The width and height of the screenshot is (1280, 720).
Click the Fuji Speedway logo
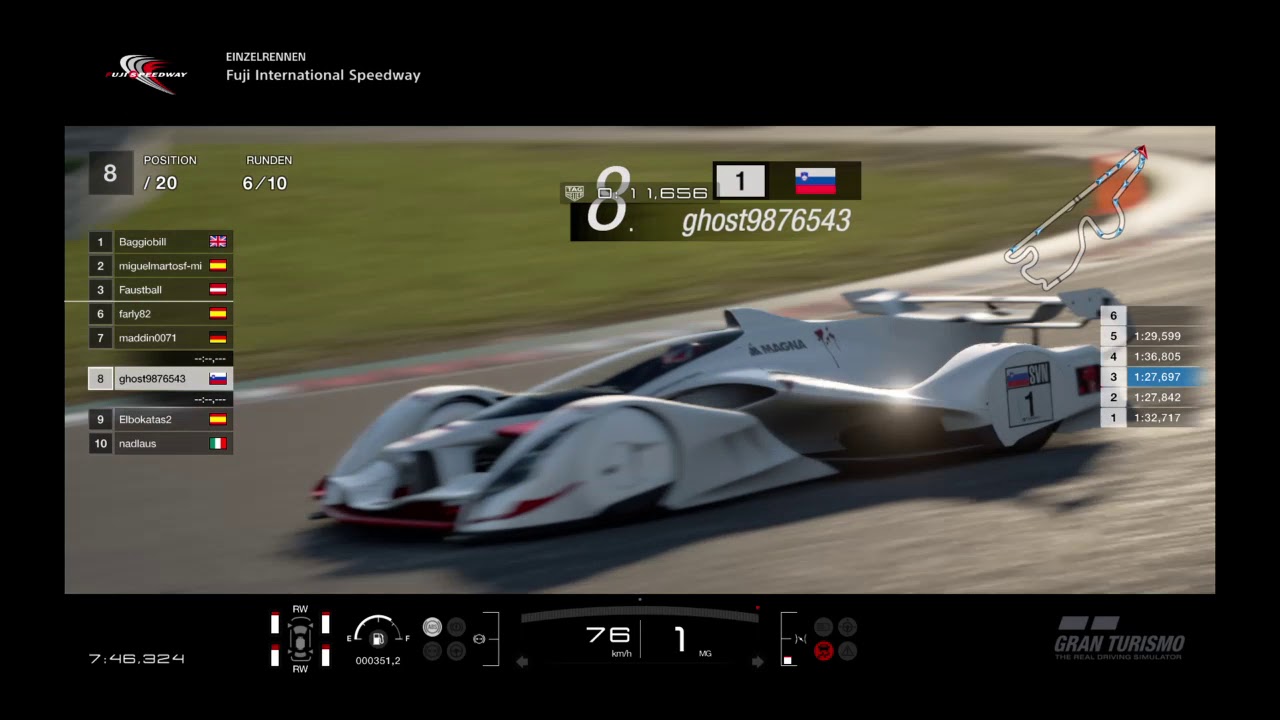146,74
